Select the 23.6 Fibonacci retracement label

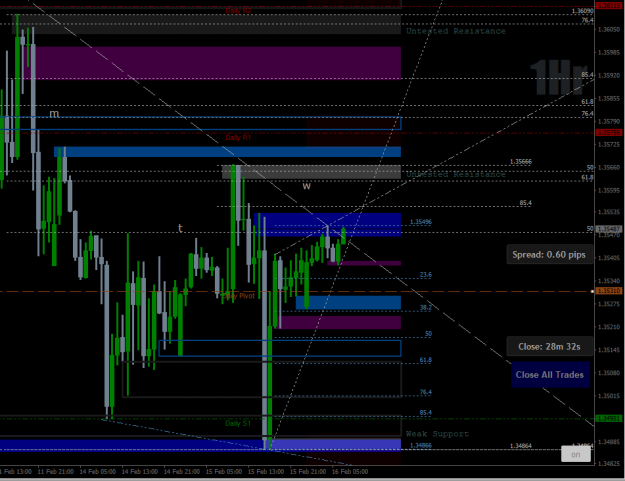pyautogui.click(x=426, y=275)
